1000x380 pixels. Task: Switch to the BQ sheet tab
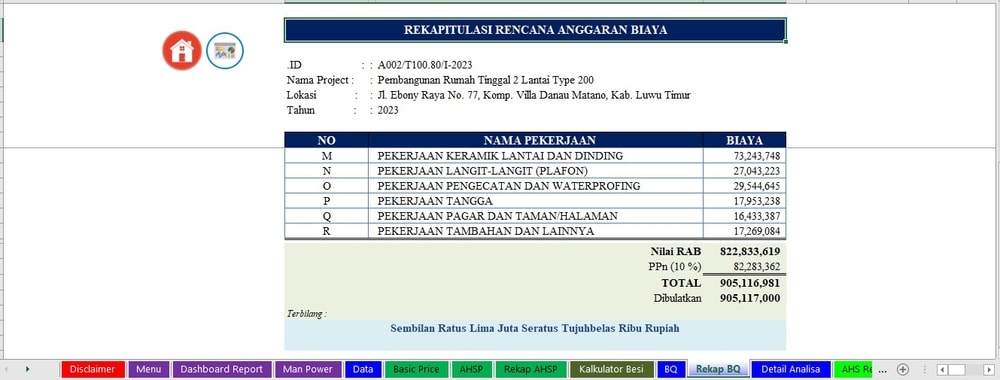670,369
